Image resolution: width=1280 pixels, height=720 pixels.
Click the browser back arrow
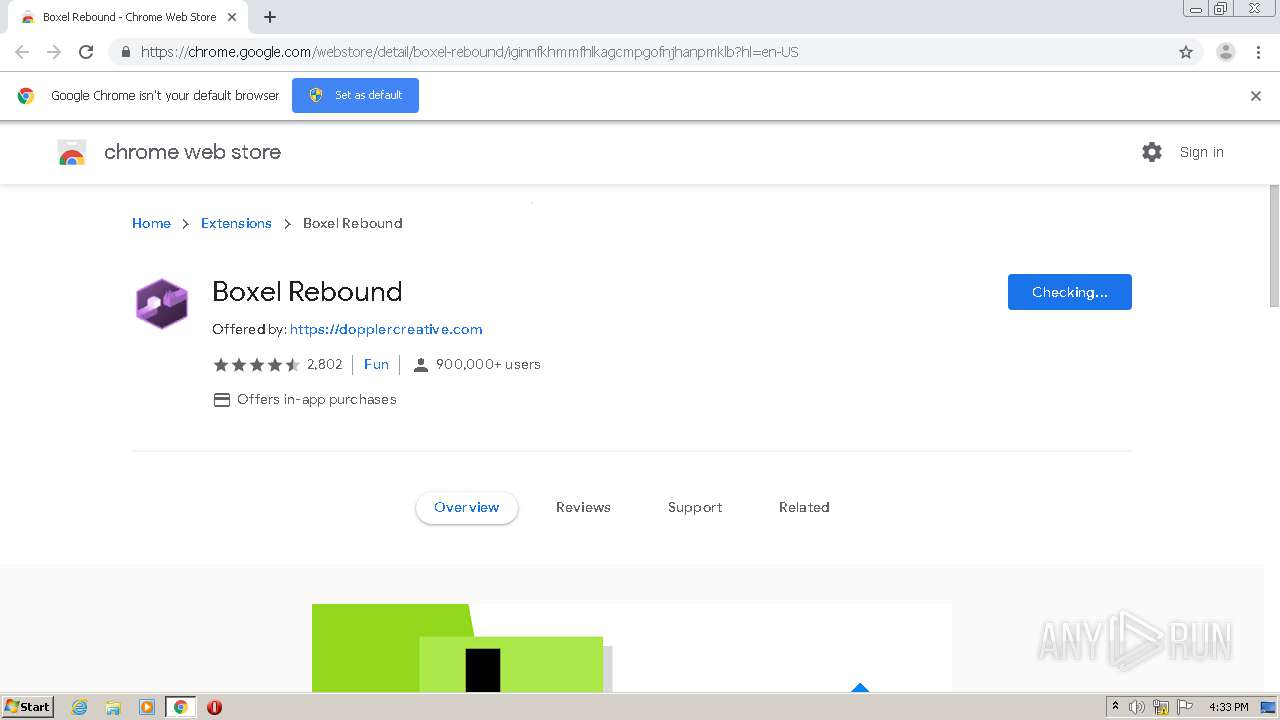22,52
